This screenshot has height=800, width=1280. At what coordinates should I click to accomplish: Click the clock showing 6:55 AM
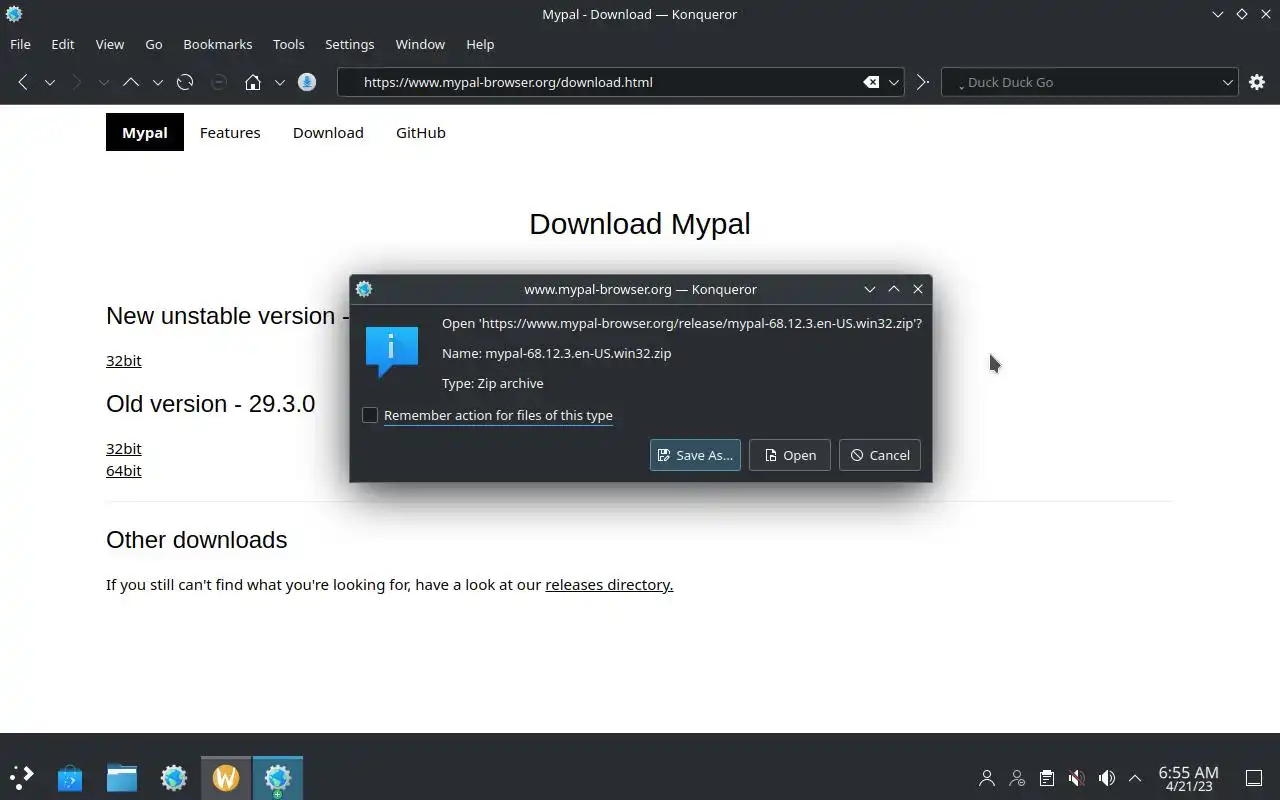(1188, 778)
